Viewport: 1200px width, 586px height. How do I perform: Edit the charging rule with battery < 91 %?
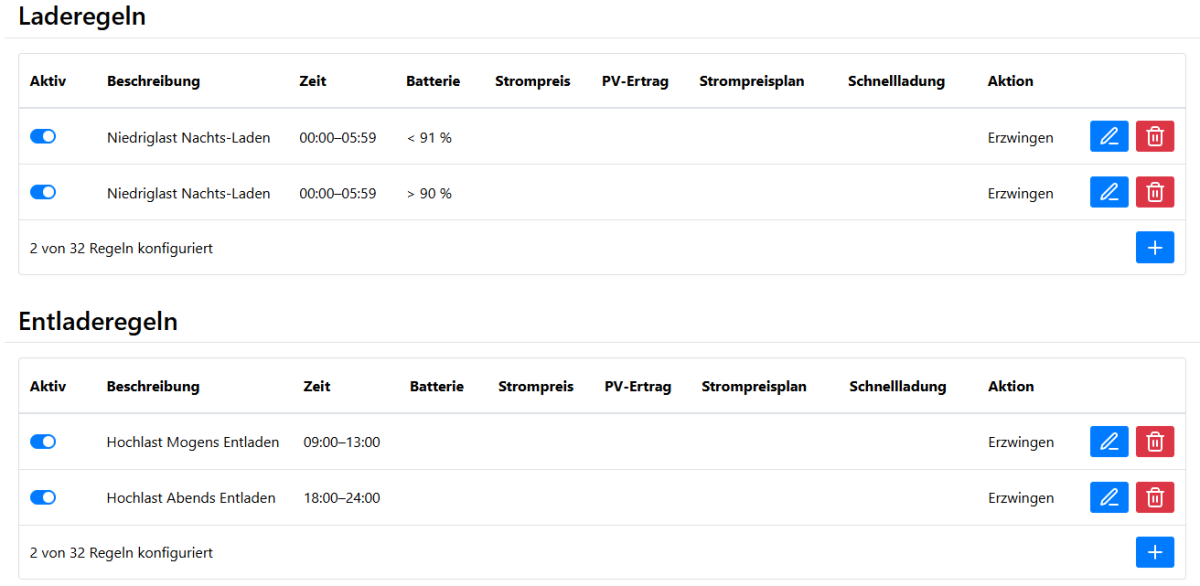(x=1108, y=137)
